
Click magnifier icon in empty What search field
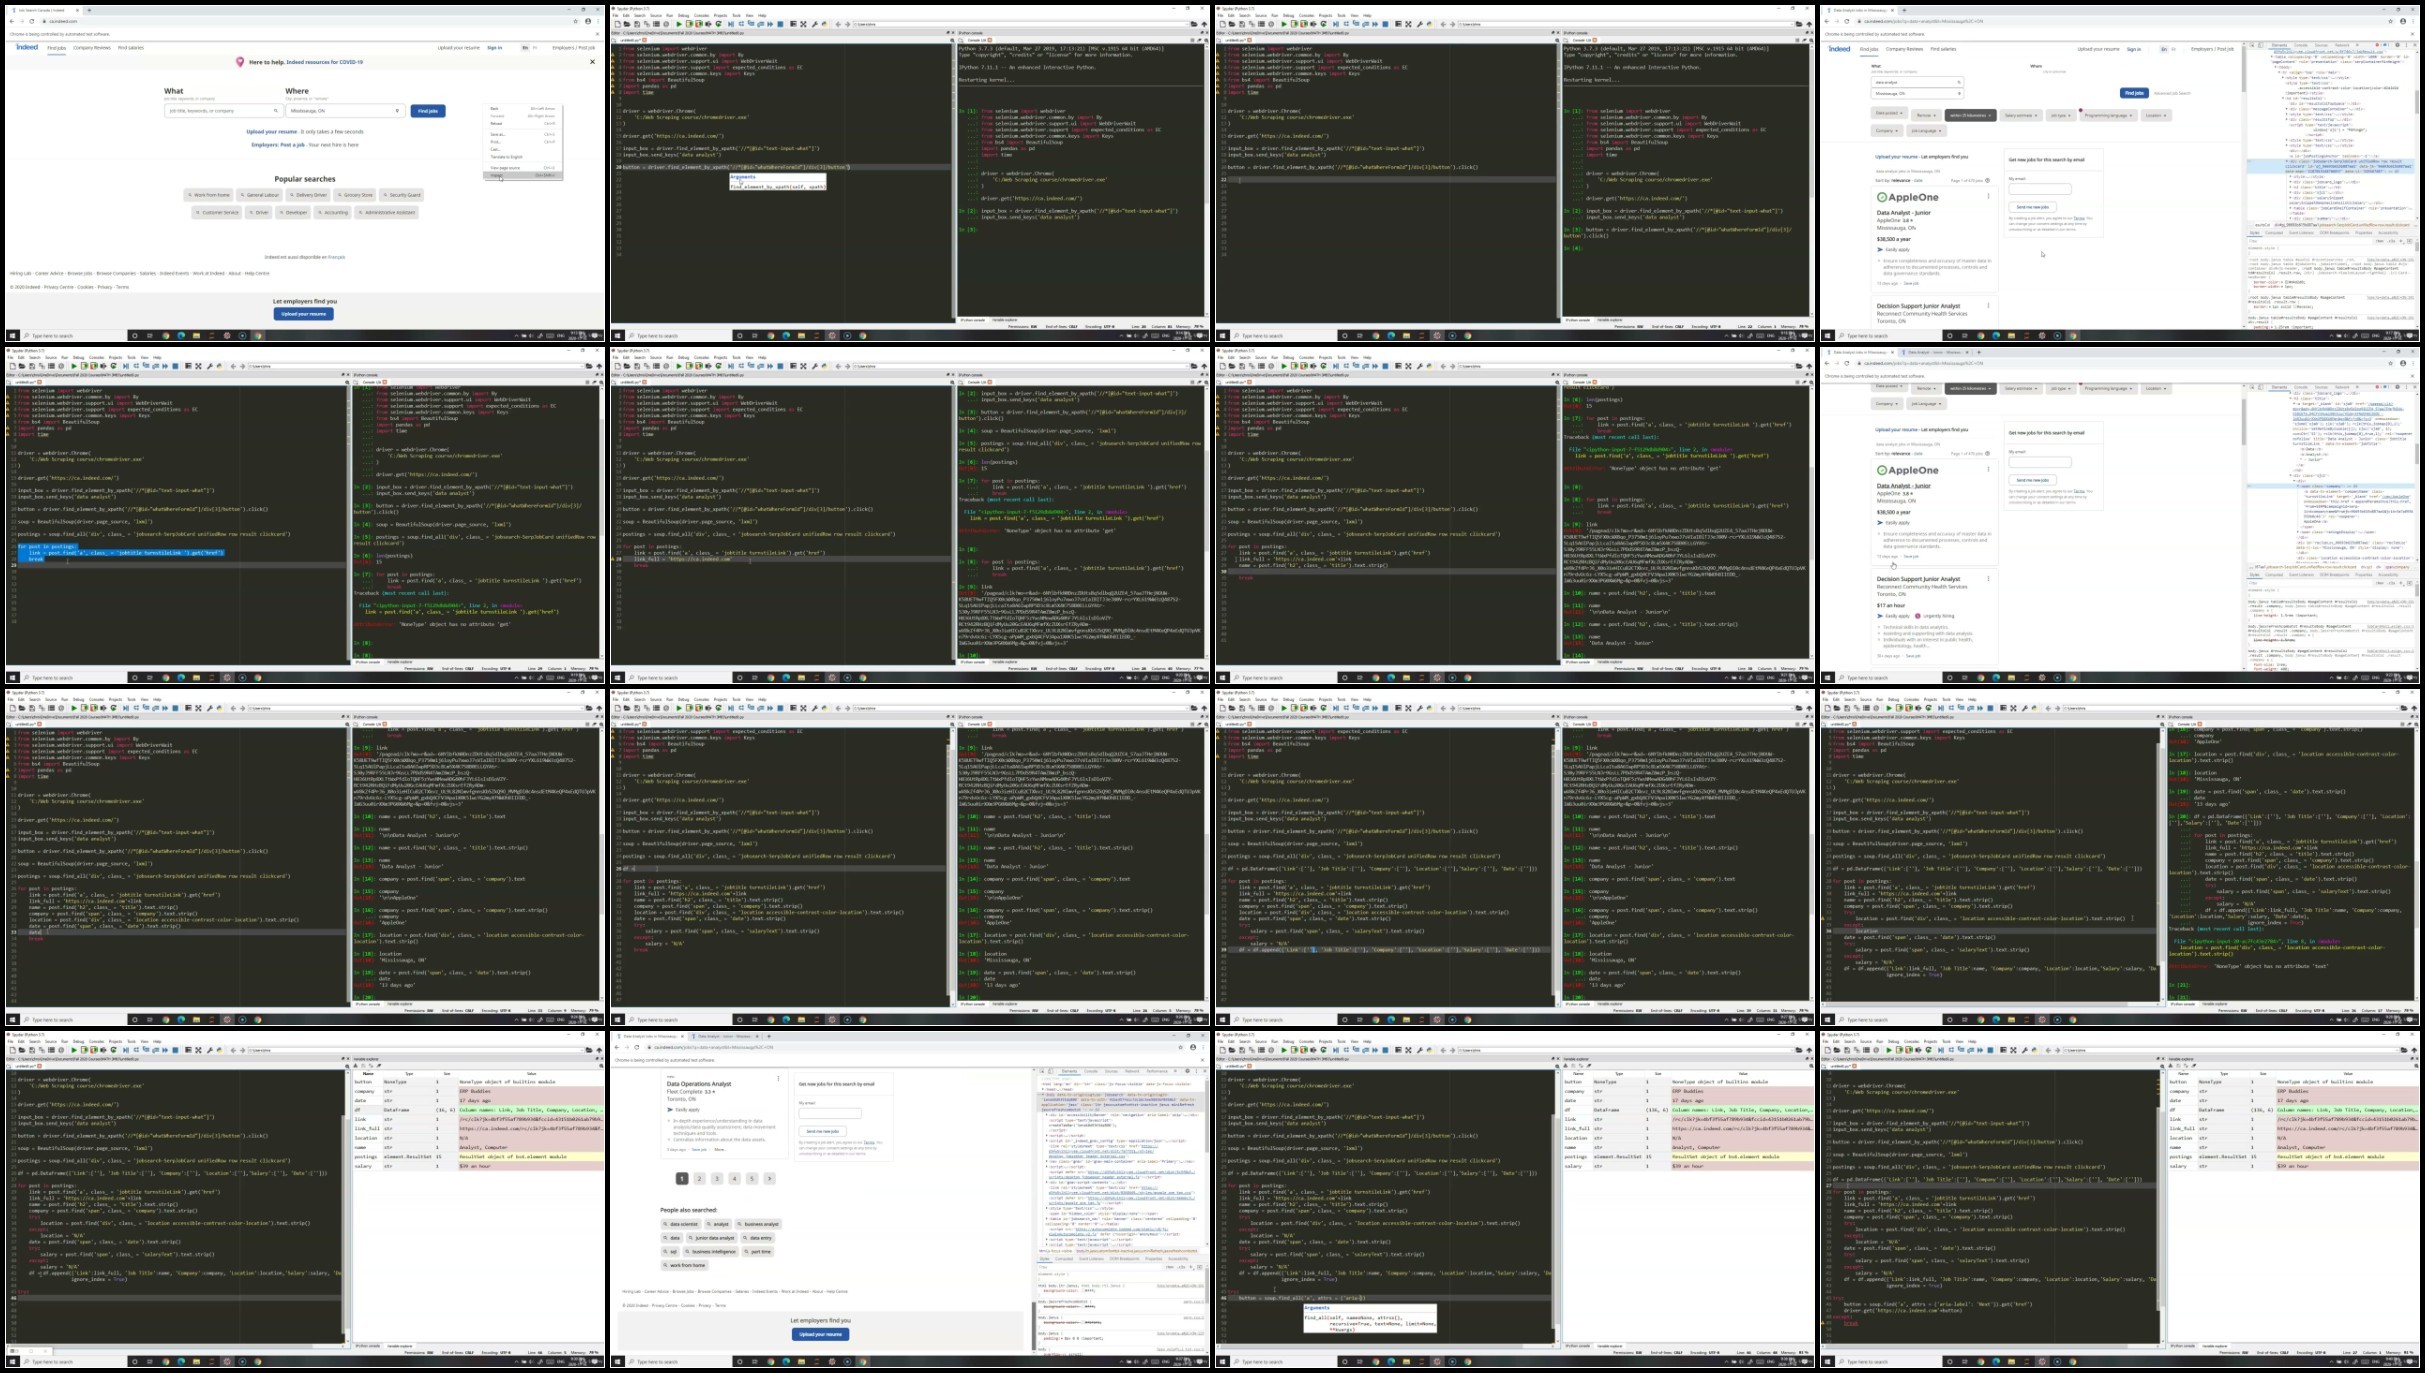point(276,111)
